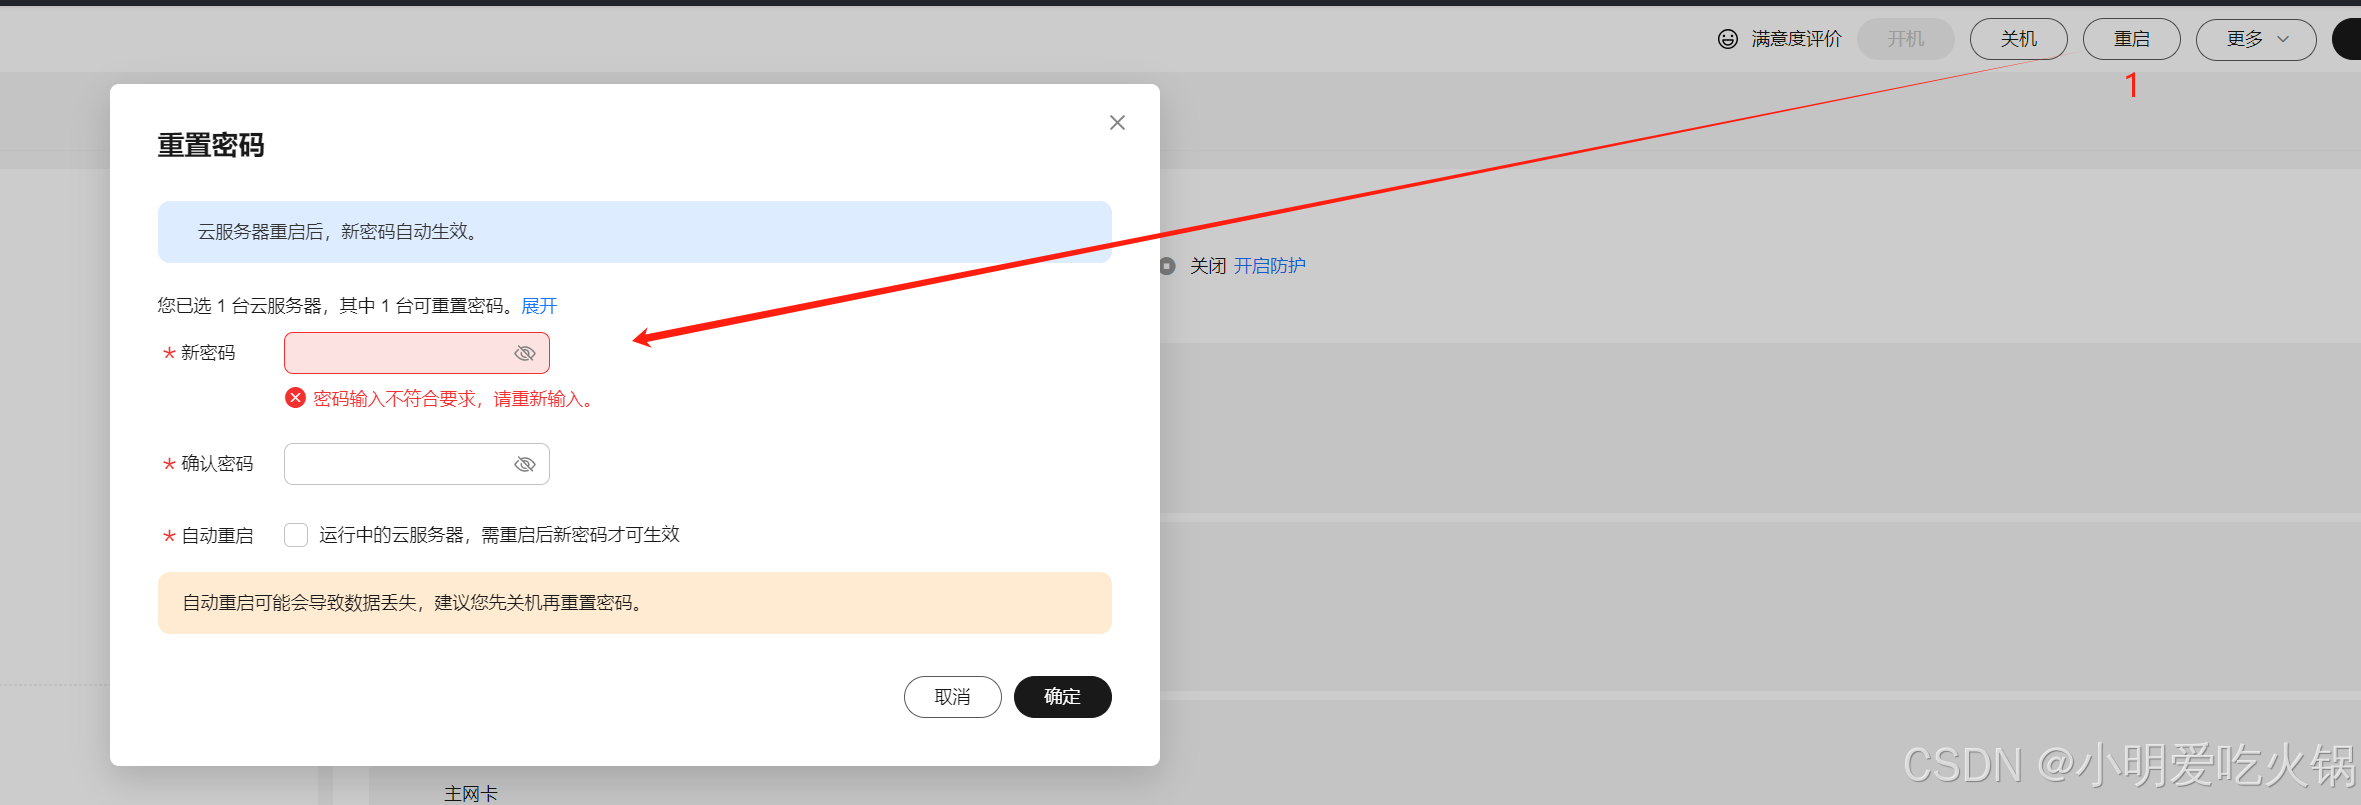This screenshot has width=2361, height=805.
Task: Click the black button at top-right edge
Action: click(2347, 39)
